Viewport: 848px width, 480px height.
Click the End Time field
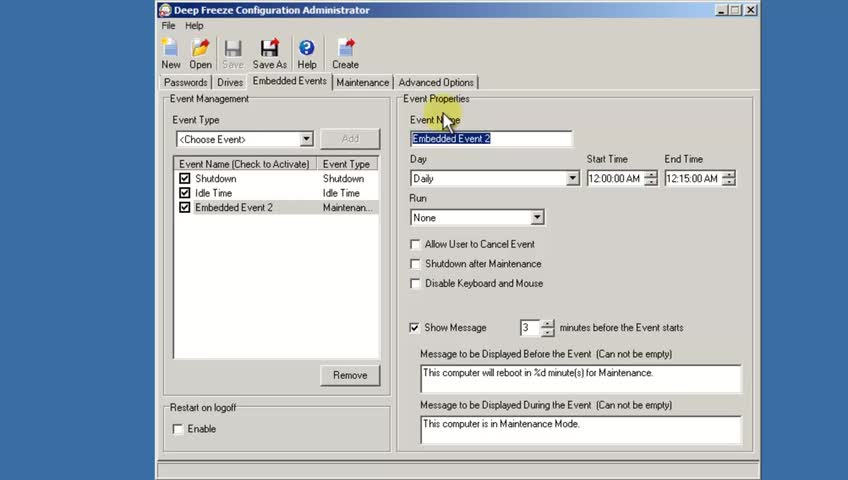pyautogui.click(x=694, y=178)
